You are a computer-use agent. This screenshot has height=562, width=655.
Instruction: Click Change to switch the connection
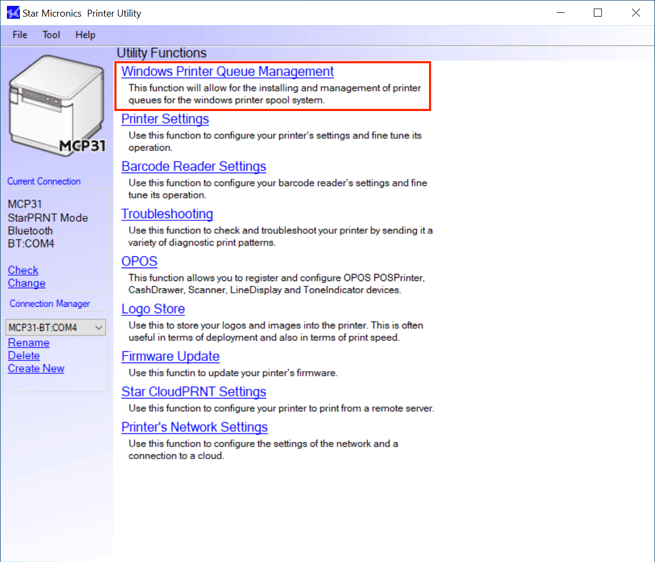point(26,283)
